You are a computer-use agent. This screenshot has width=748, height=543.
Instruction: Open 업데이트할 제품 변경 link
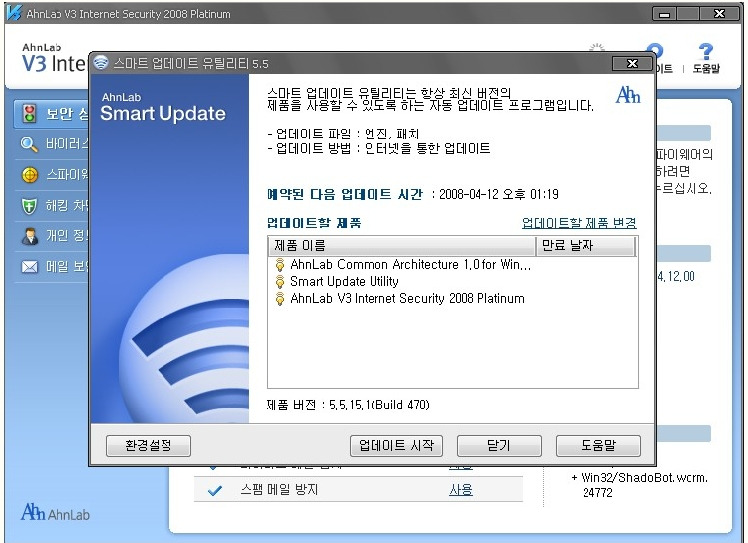[579, 223]
